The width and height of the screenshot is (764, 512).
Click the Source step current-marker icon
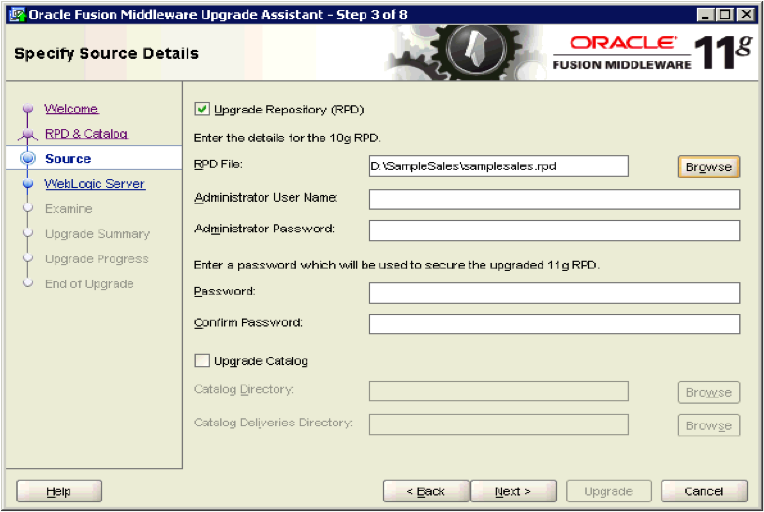28,158
